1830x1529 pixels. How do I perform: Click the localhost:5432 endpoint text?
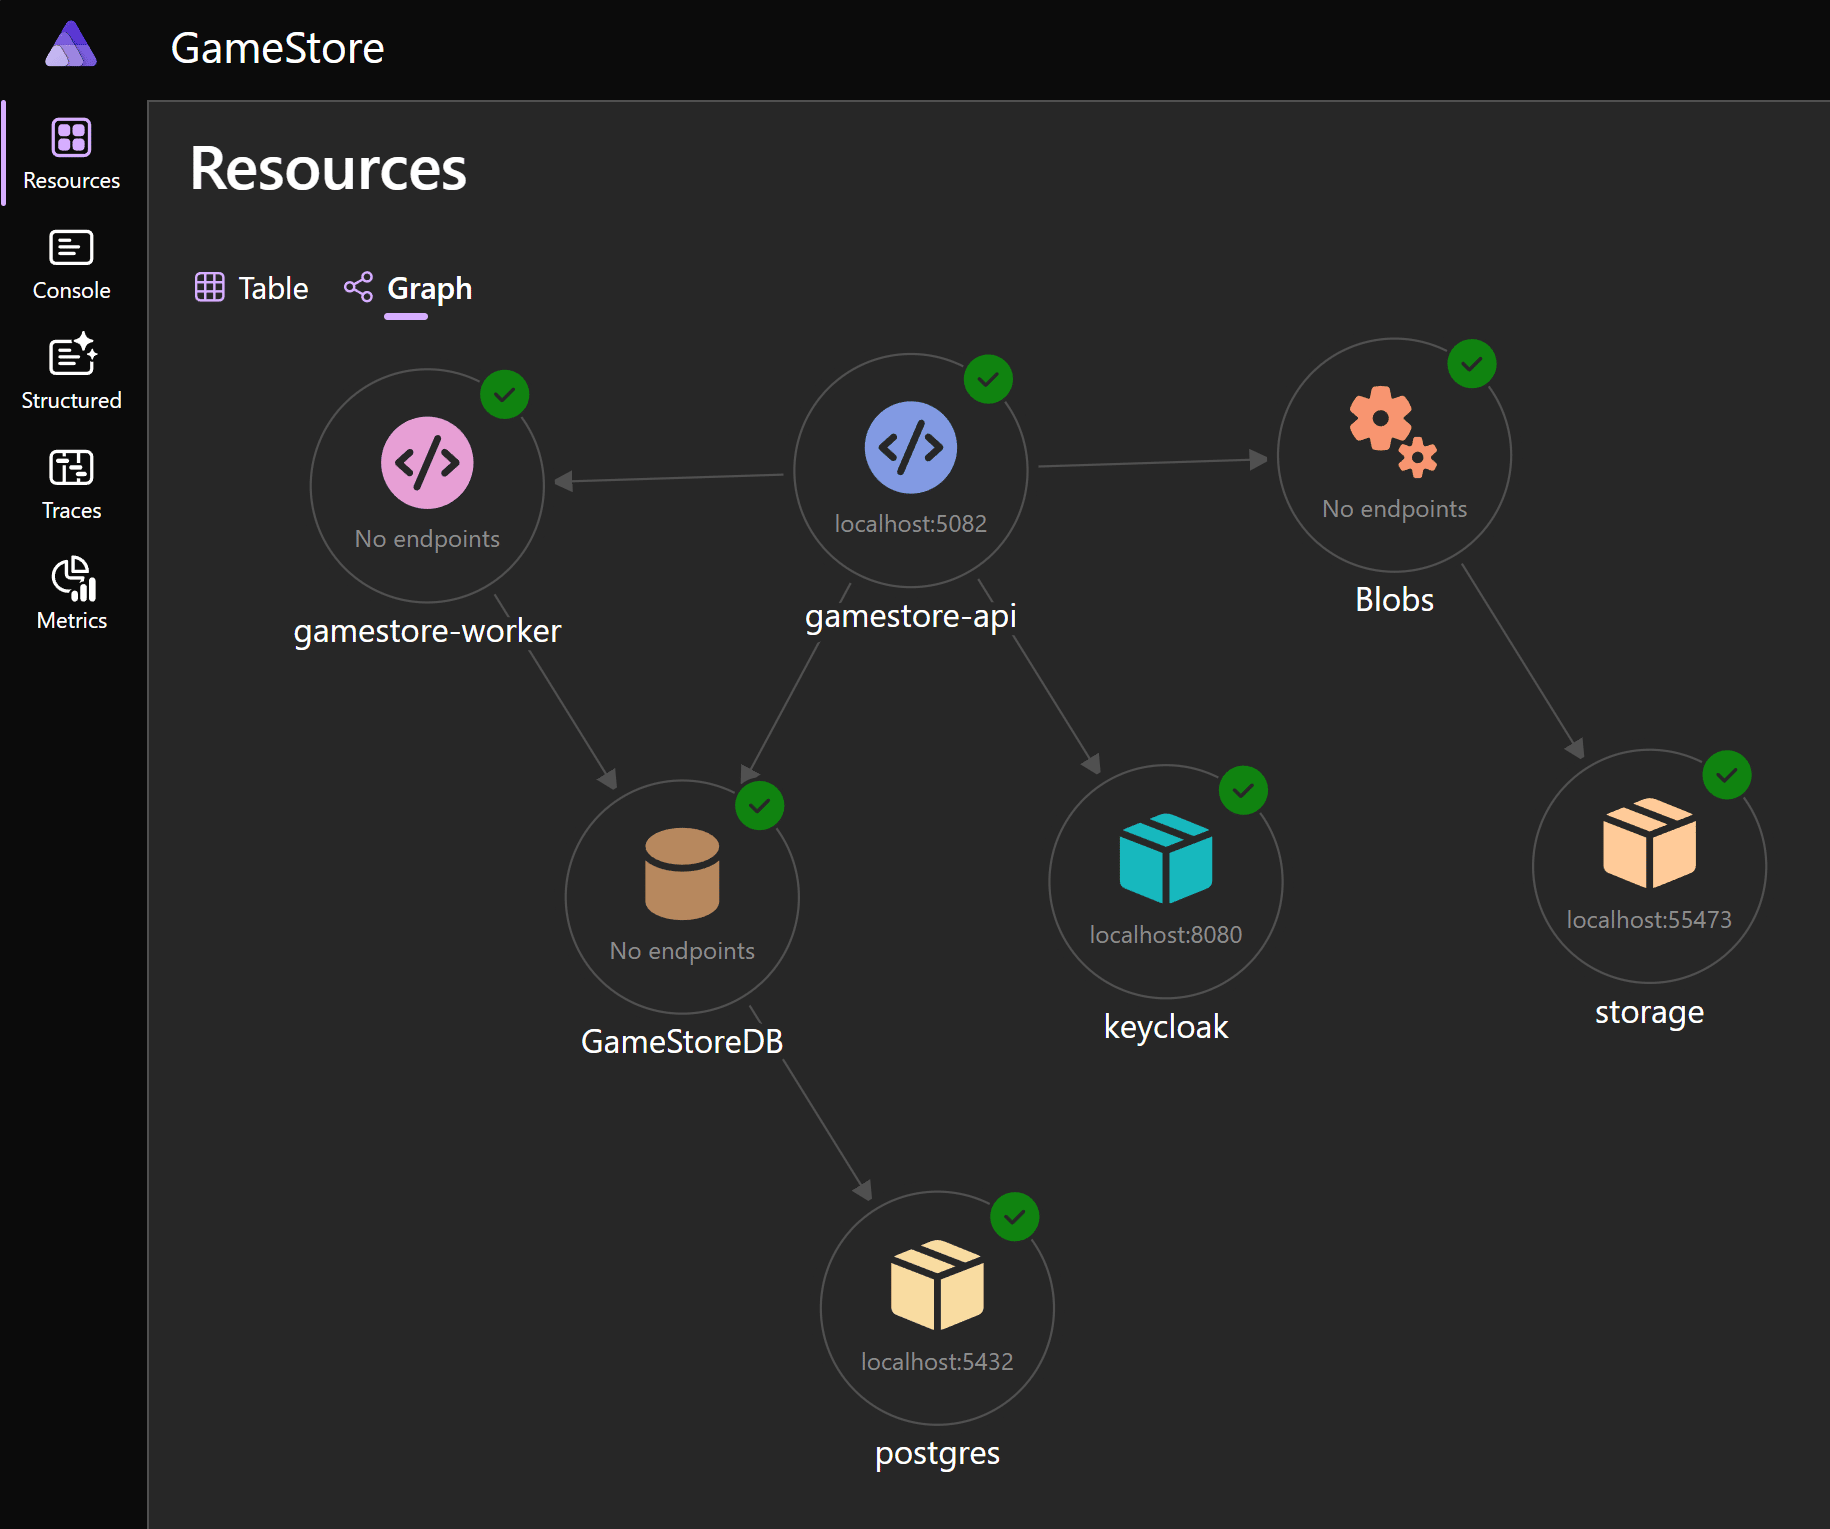click(937, 1362)
